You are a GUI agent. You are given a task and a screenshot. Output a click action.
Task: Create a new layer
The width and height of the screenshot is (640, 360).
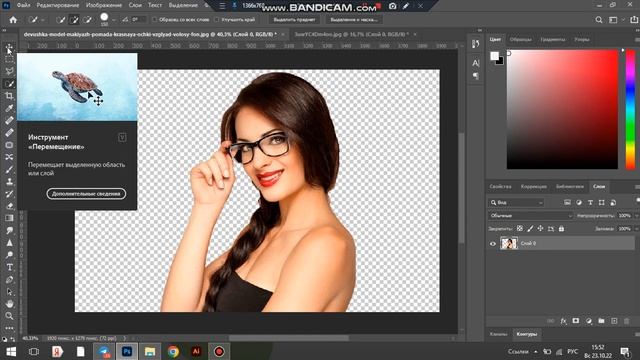pyautogui.click(x=614, y=321)
